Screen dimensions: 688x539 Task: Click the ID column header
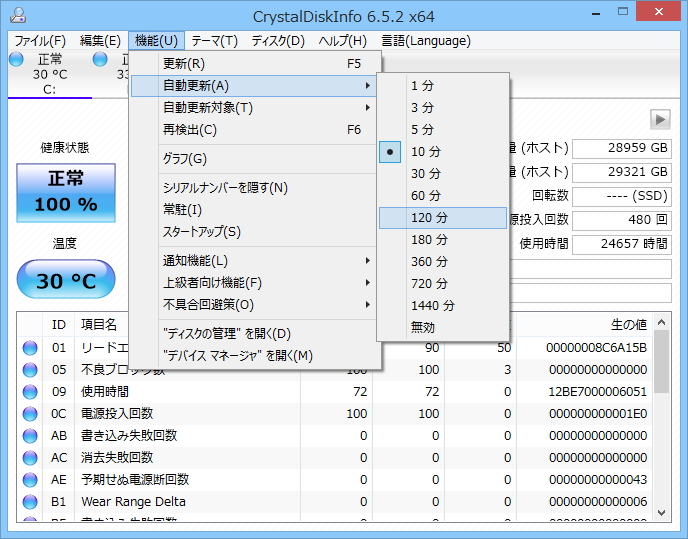(x=59, y=325)
